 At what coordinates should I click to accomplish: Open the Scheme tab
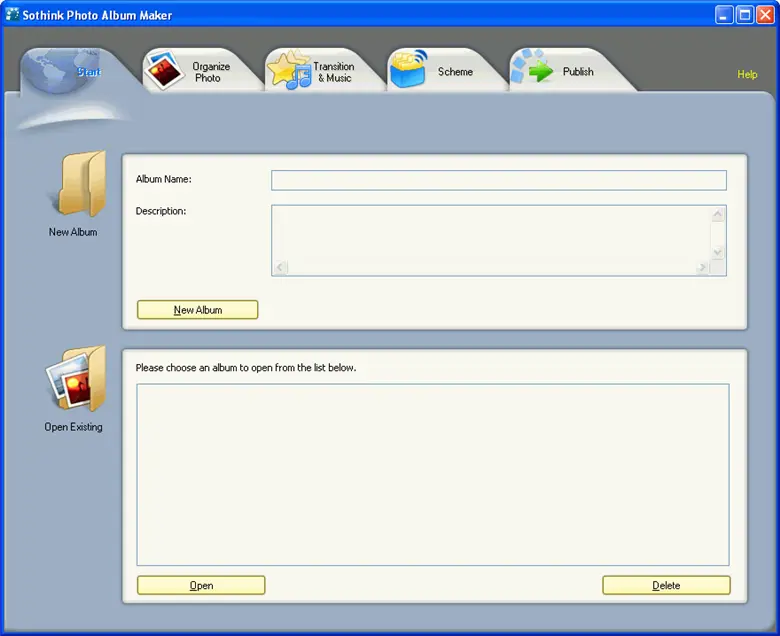point(455,72)
